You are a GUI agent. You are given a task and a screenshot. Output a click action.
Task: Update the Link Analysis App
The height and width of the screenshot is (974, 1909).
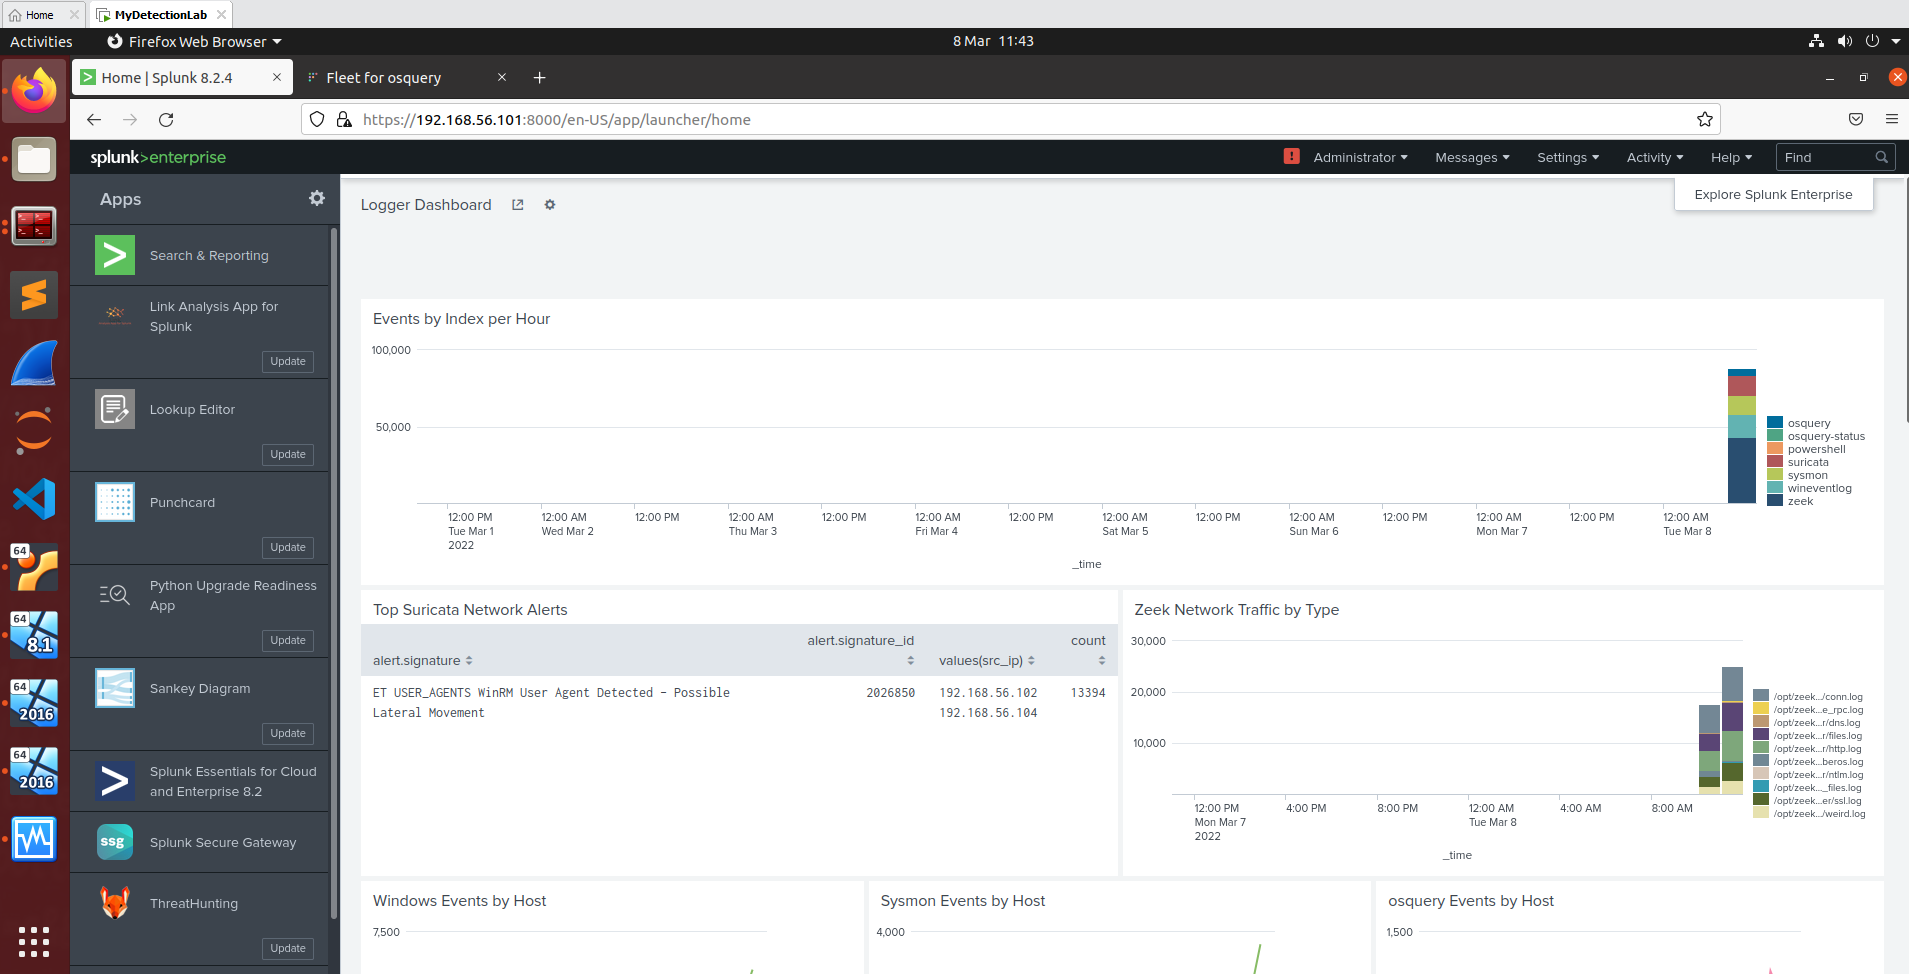tap(288, 361)
